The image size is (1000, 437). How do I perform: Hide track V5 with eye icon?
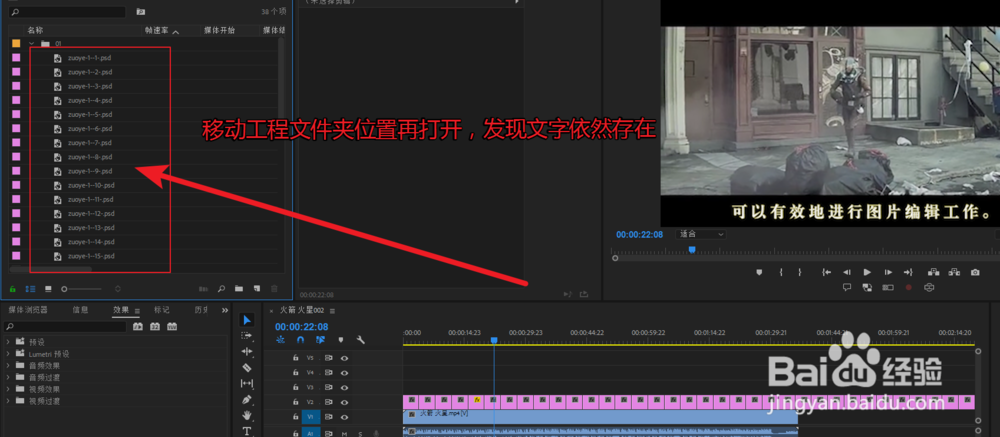click(x=345, y=358)
